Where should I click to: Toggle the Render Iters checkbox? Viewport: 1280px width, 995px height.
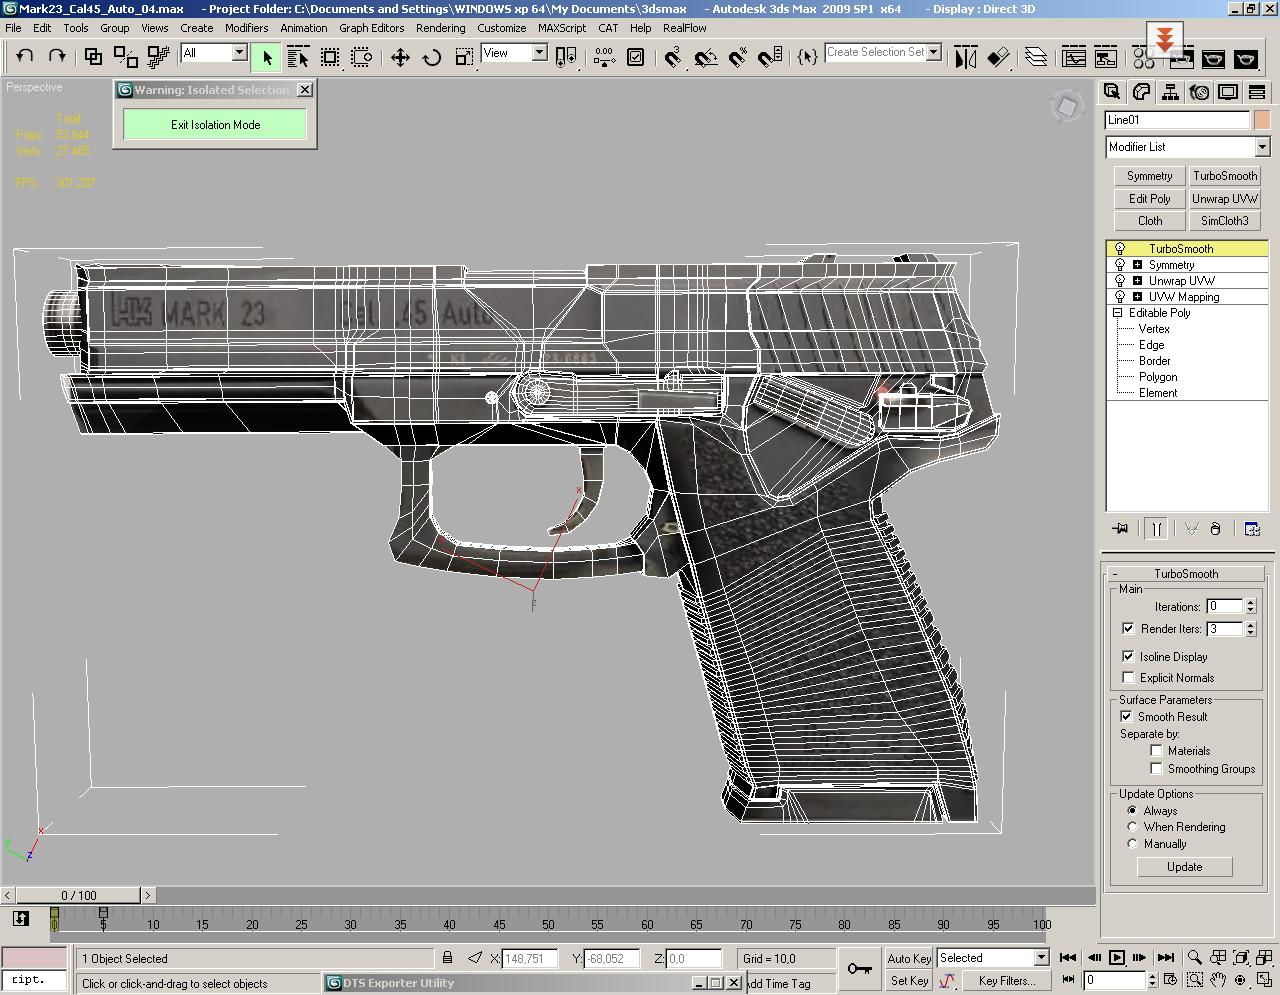pos(1128,629)
